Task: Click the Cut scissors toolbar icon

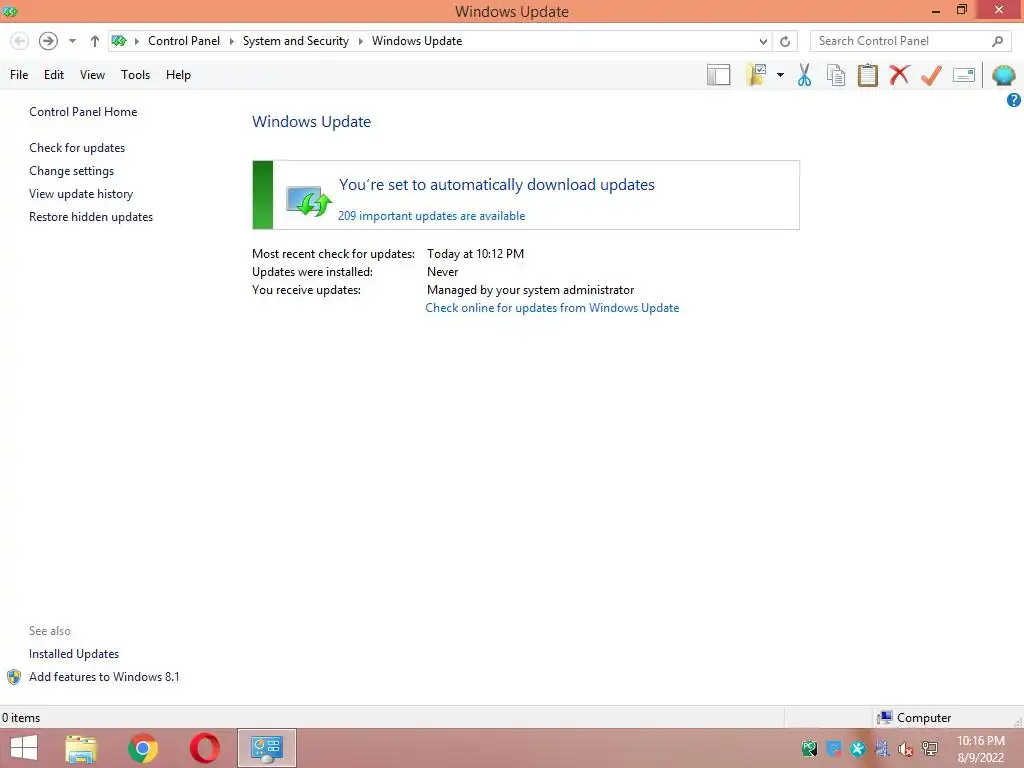Action: pyautogui.click(x=804, y=75)
